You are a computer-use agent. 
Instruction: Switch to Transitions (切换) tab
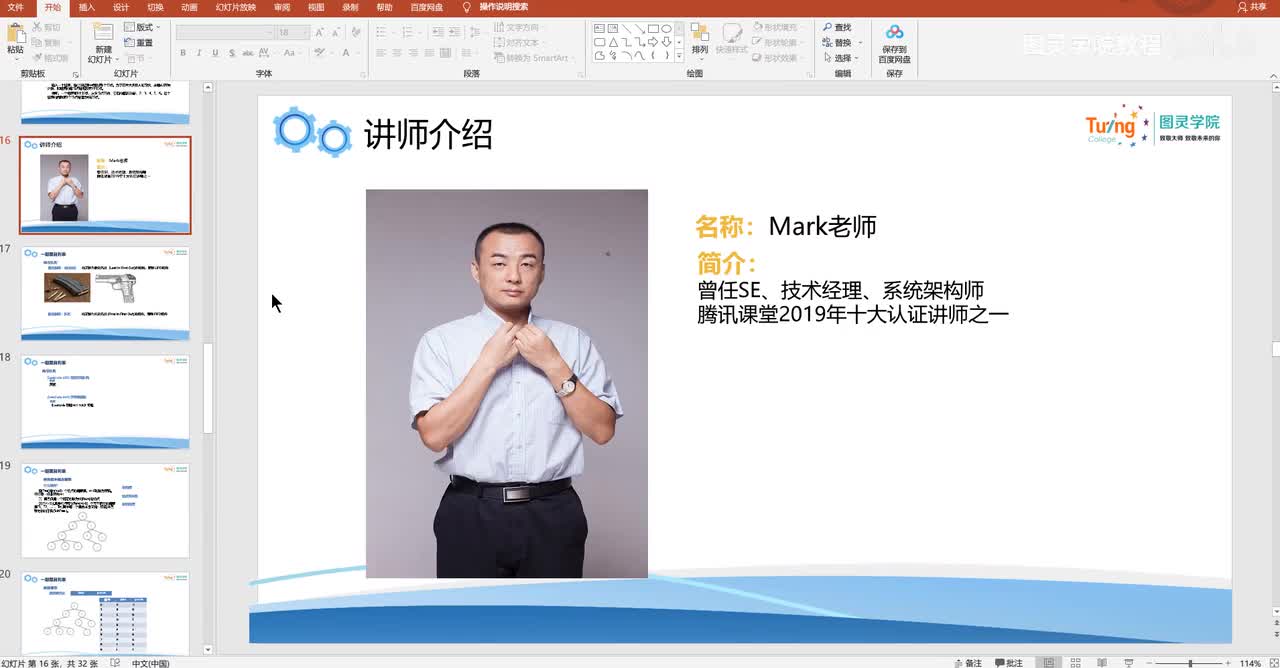coord(155,7)
